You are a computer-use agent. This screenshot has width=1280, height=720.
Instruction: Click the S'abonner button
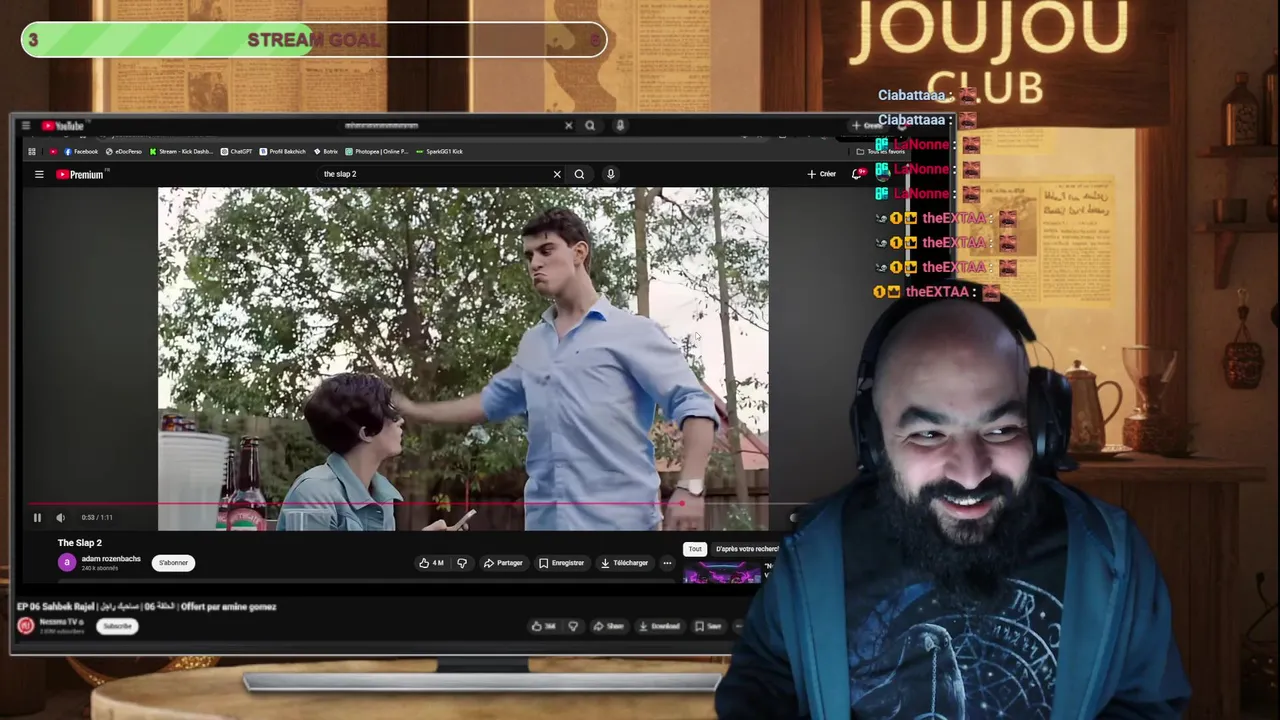[173, 563]
